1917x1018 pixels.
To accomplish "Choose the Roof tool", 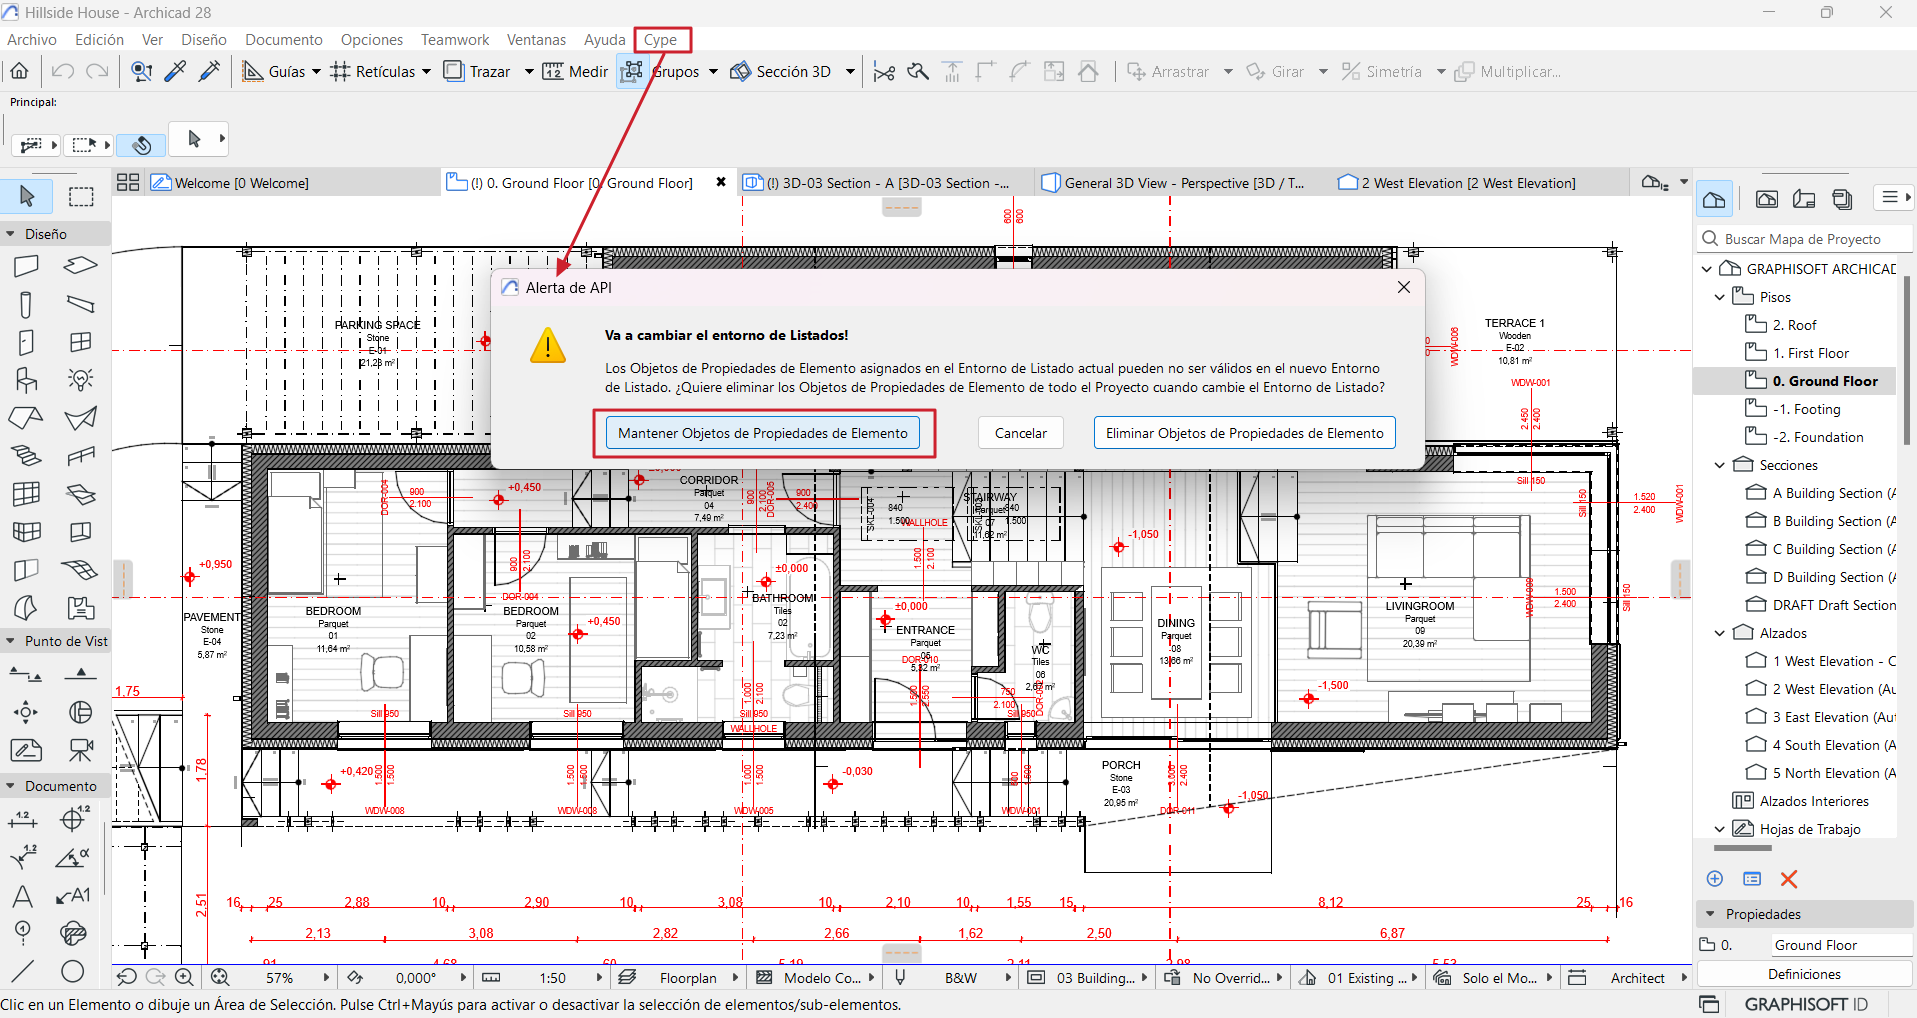I will click(26, 418).
